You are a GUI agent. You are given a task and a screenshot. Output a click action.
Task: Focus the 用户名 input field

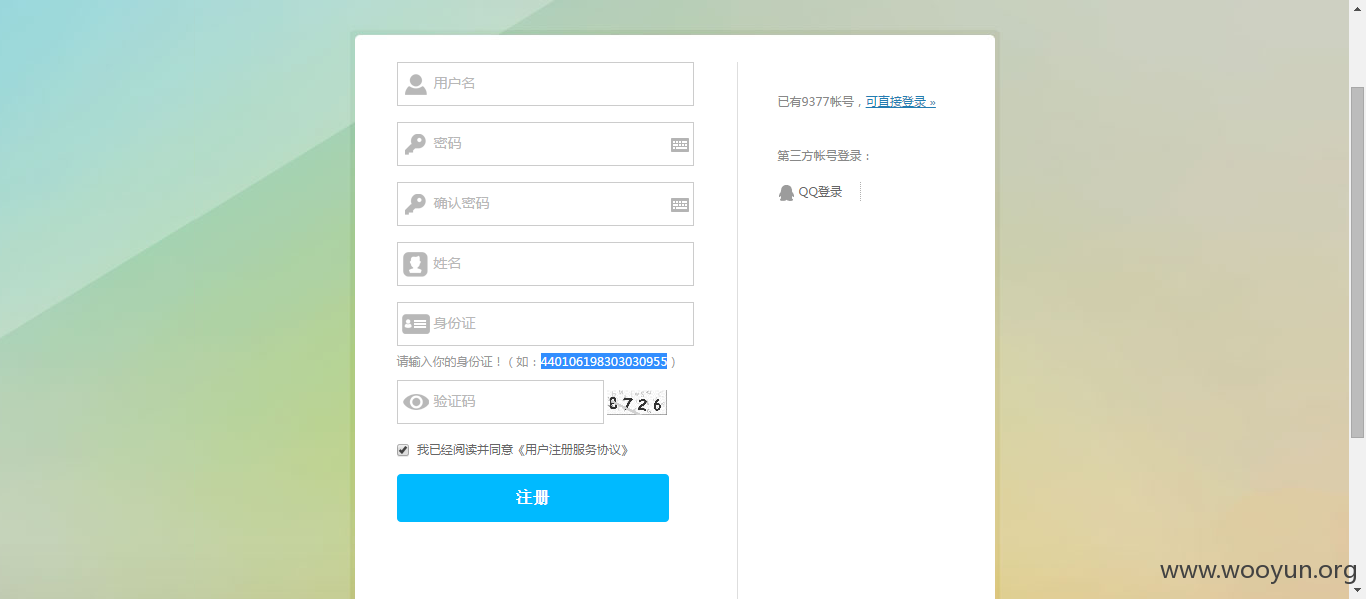click(545, 84)
